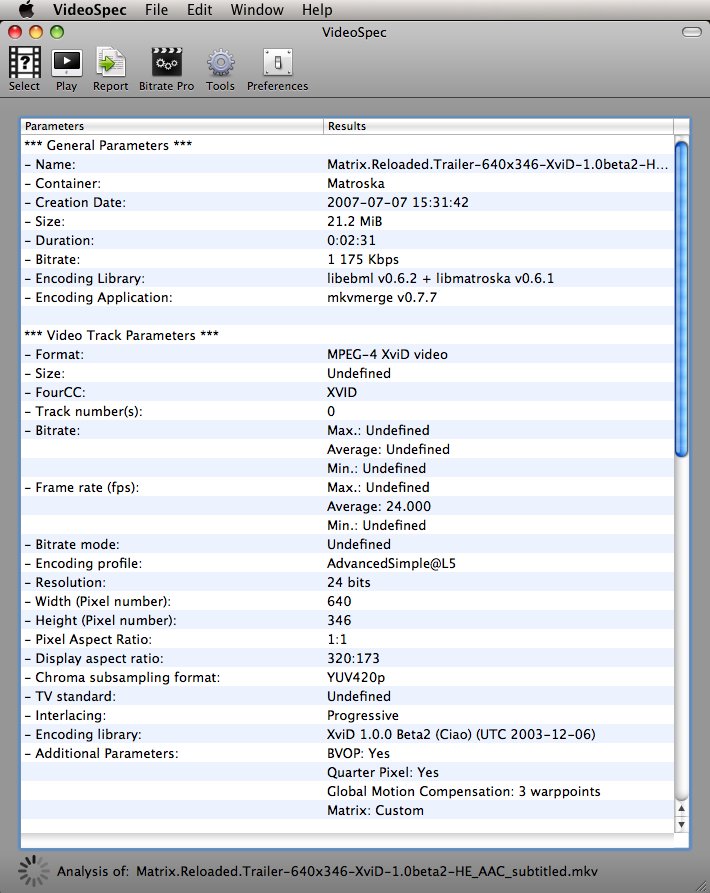Click the scroll up arrow
This screenshot has width=710, height=893.
tap(682, 809)
